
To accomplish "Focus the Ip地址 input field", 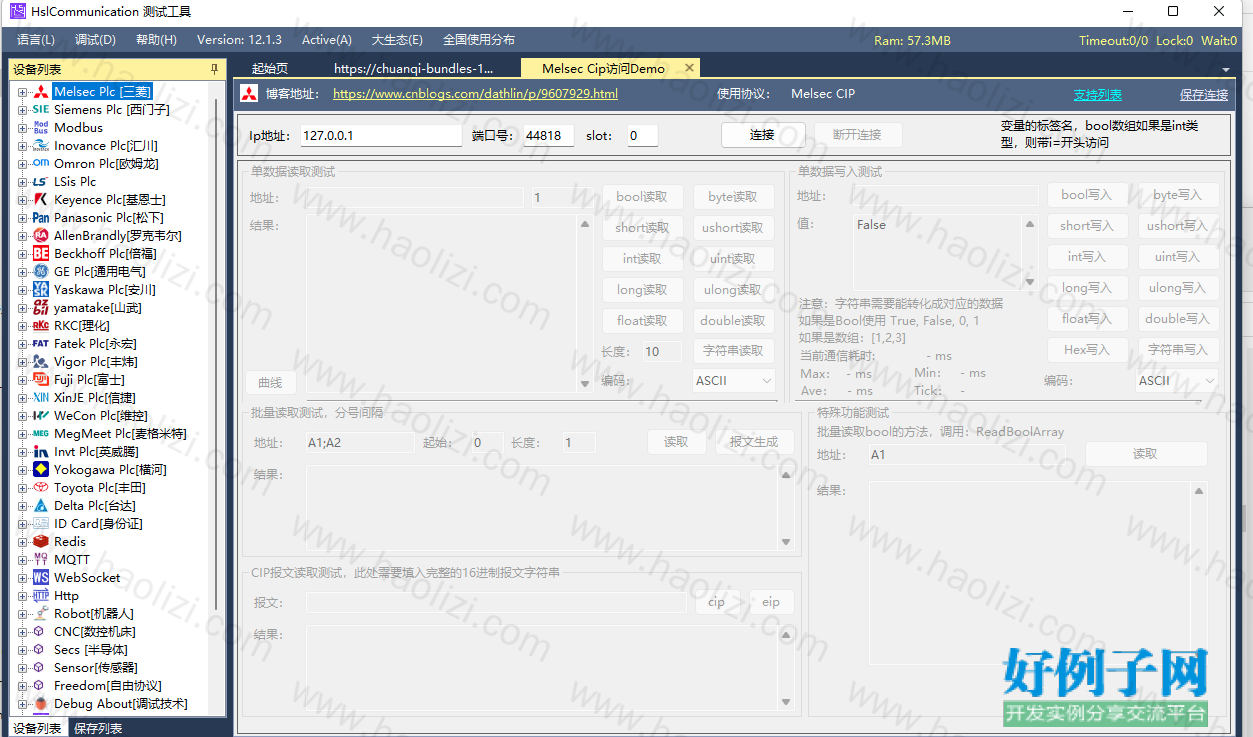I will click(380, 136).
